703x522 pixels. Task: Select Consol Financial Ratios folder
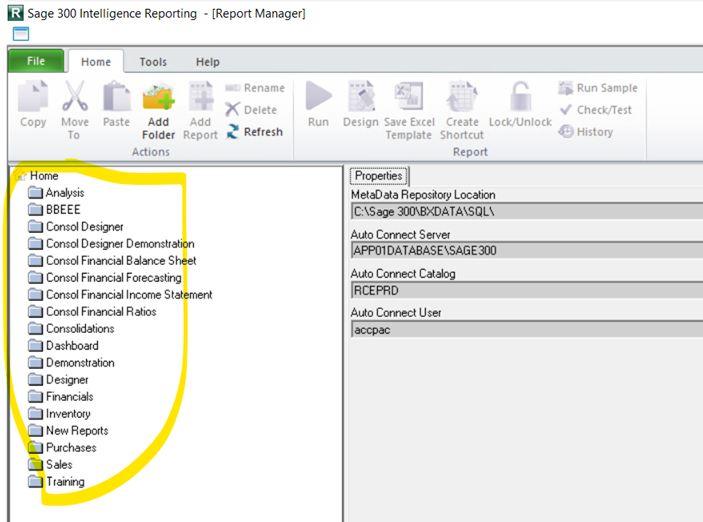[92, 312]
